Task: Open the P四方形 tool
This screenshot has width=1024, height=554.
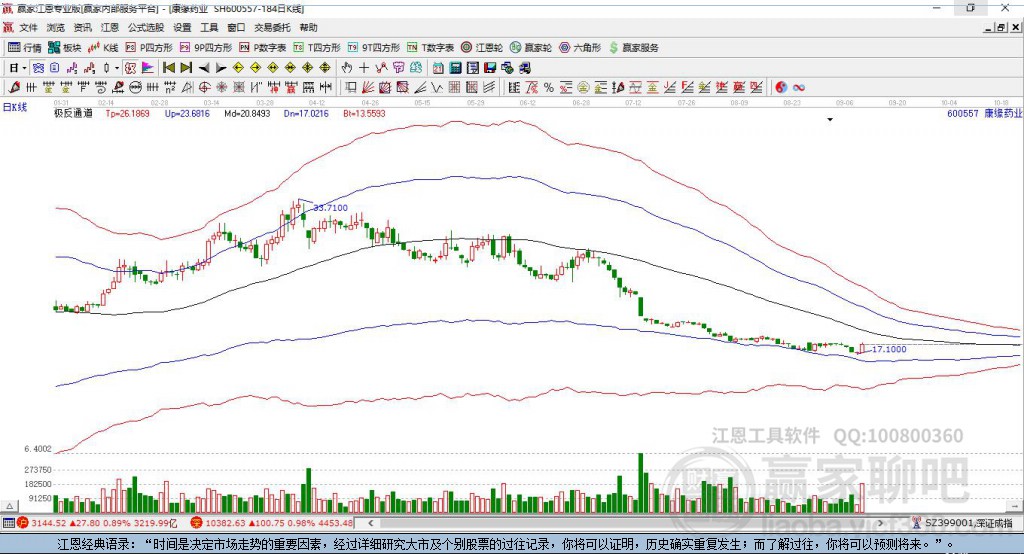Action: coord(149,48)
